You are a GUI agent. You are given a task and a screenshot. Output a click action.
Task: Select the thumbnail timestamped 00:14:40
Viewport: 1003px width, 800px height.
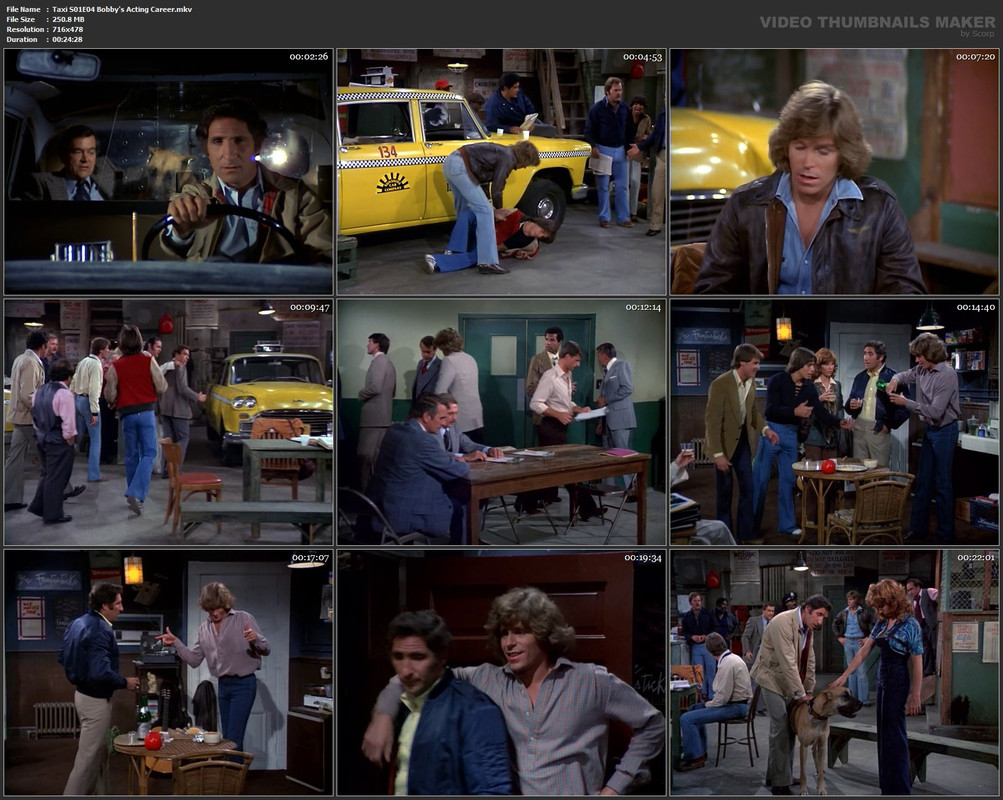[x=835, y=422]
